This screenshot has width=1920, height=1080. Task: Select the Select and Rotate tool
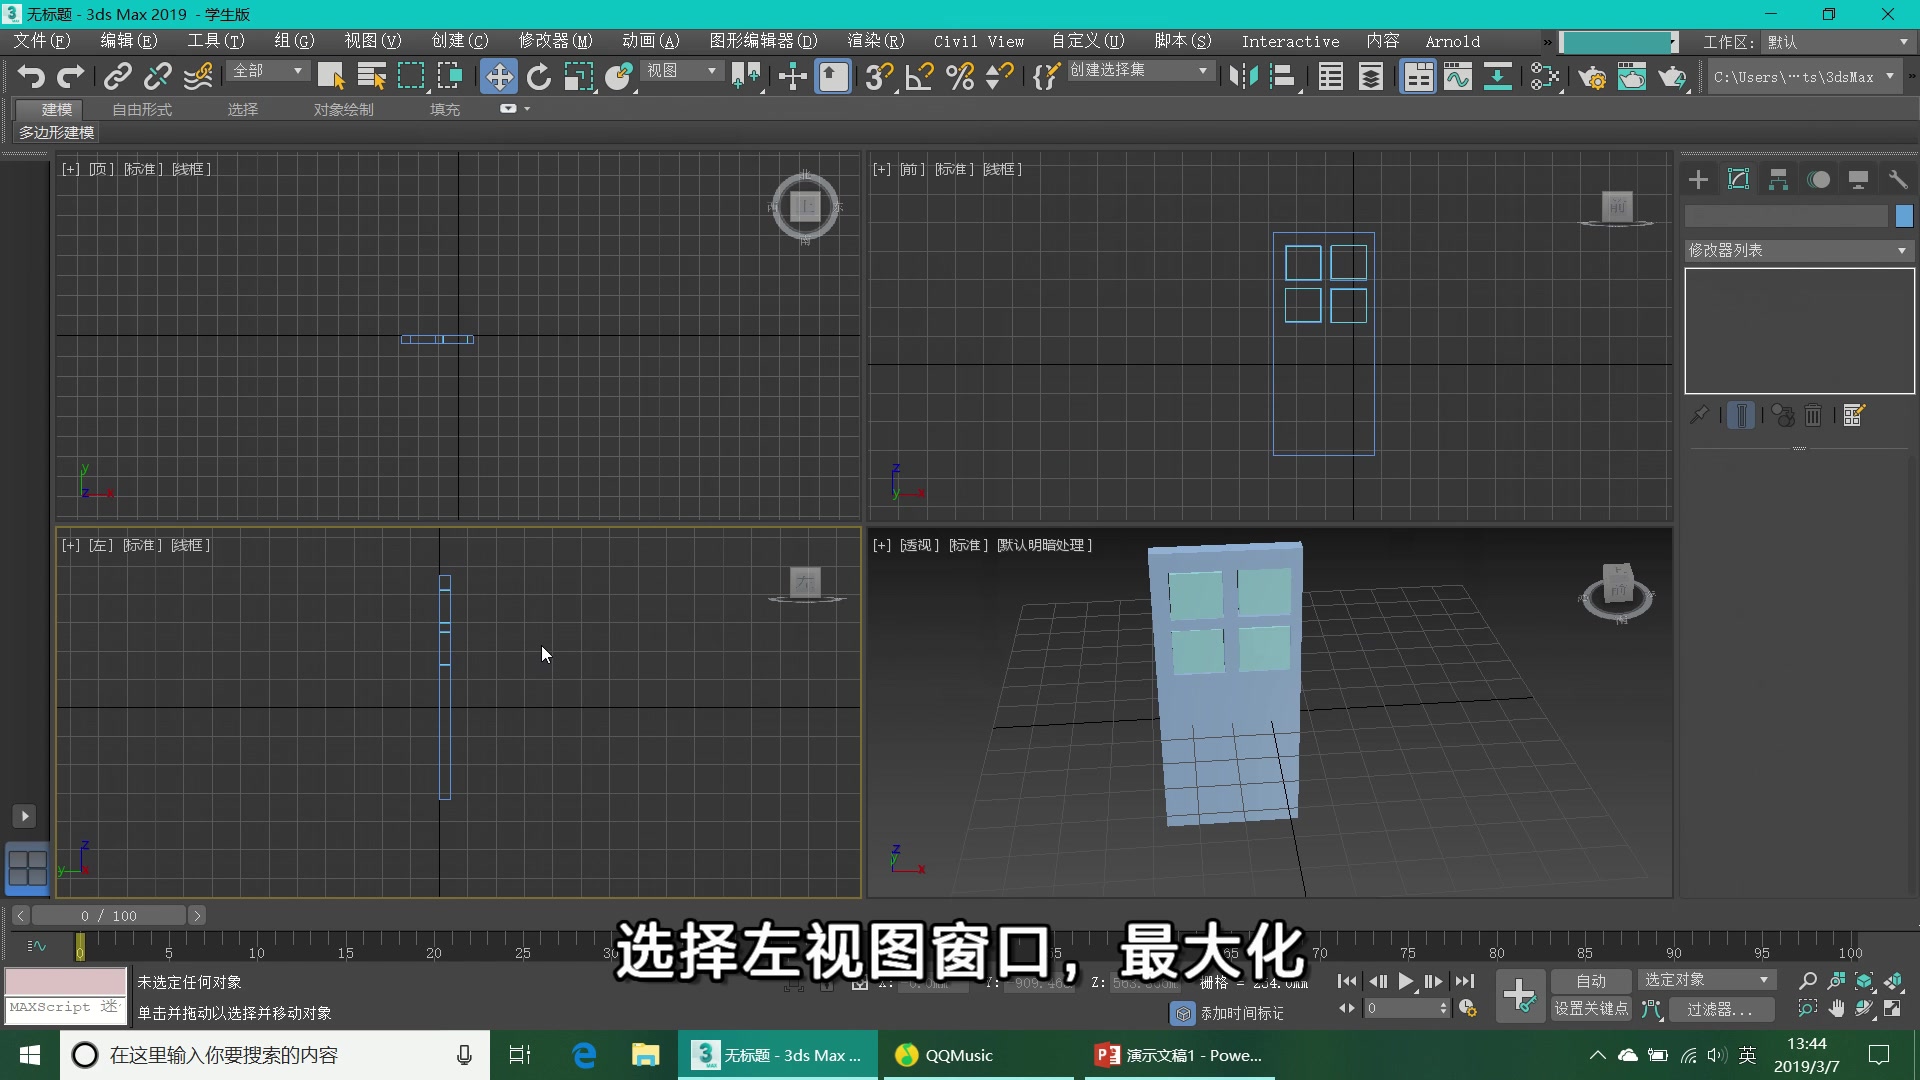pyautogui.click(x=539, y=76)
